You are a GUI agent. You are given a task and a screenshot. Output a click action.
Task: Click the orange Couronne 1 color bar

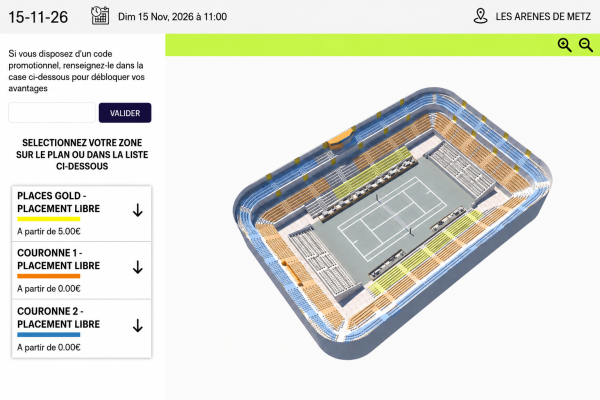pyautogui.click(x=49, y=276)
